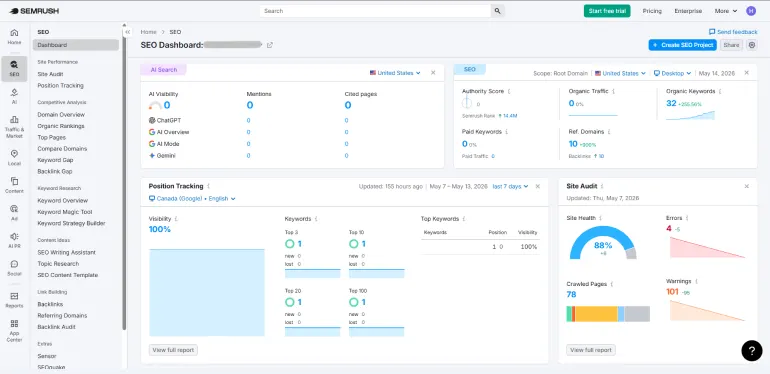Open Position Tracking in the sidebar
Image resolution: width=770 pixels, height=374 pixels.
60,85
